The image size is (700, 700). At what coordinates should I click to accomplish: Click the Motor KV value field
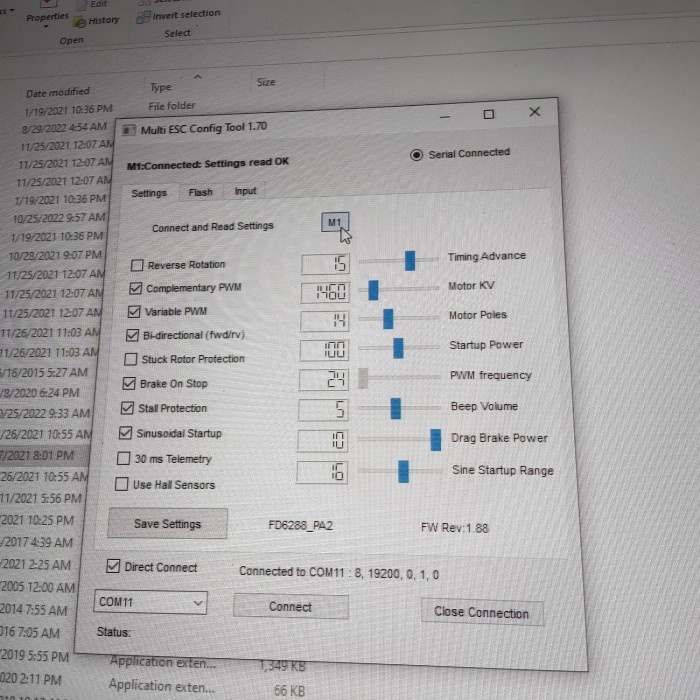click(x=325, y=293)
